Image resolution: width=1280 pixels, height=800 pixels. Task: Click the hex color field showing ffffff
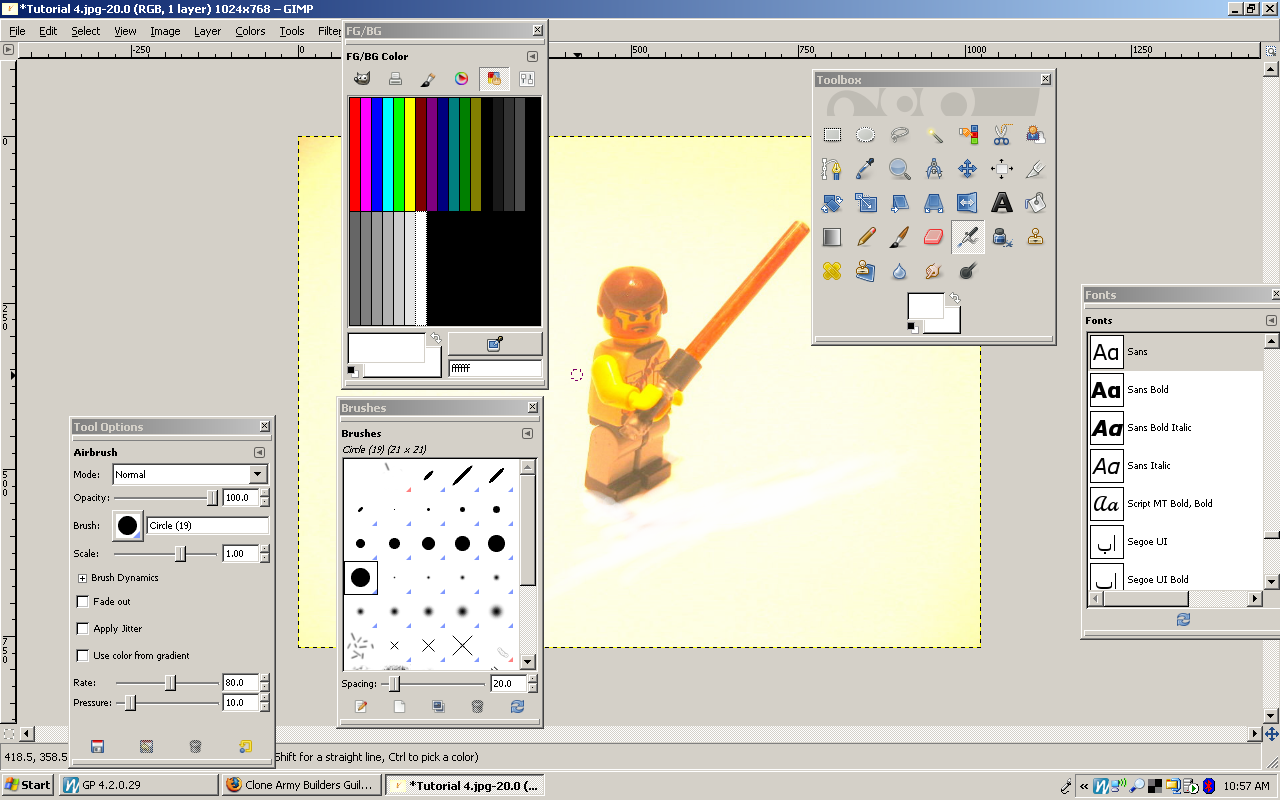tap(495, 369)
